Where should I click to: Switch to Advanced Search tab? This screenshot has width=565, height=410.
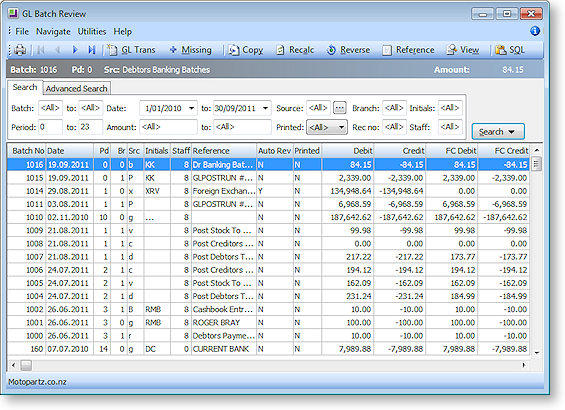76,88
